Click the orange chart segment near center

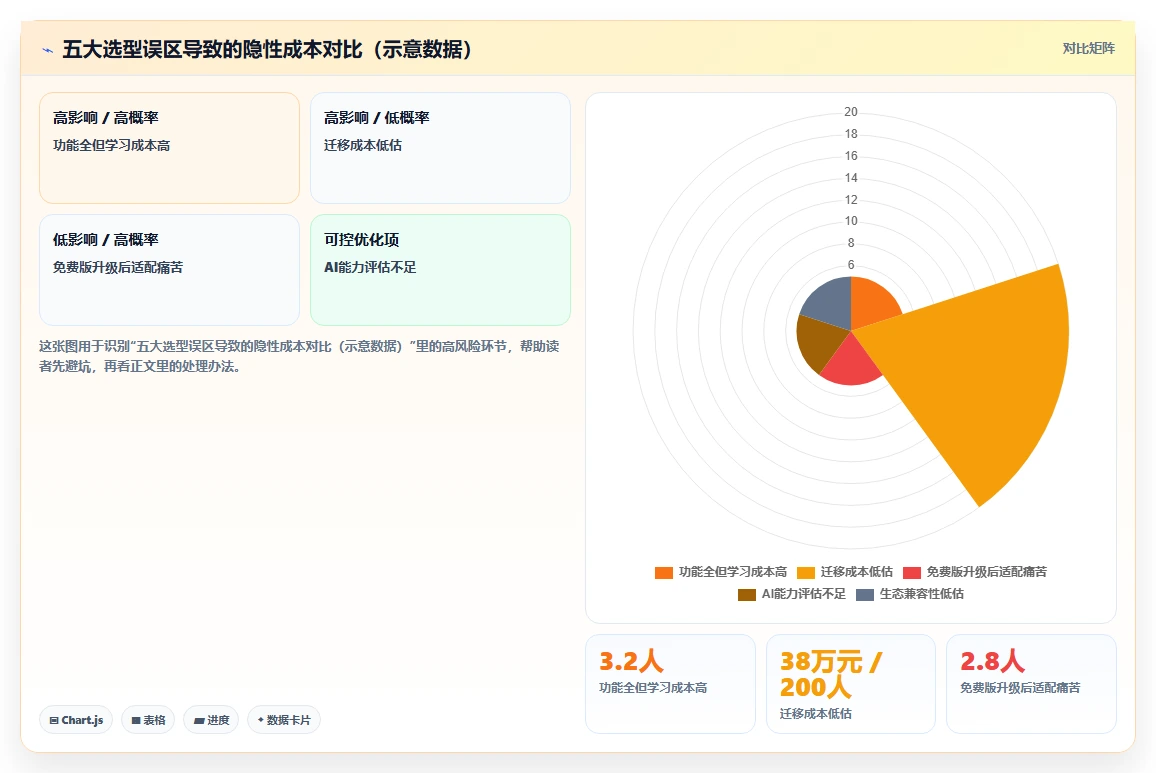point(871,302)
